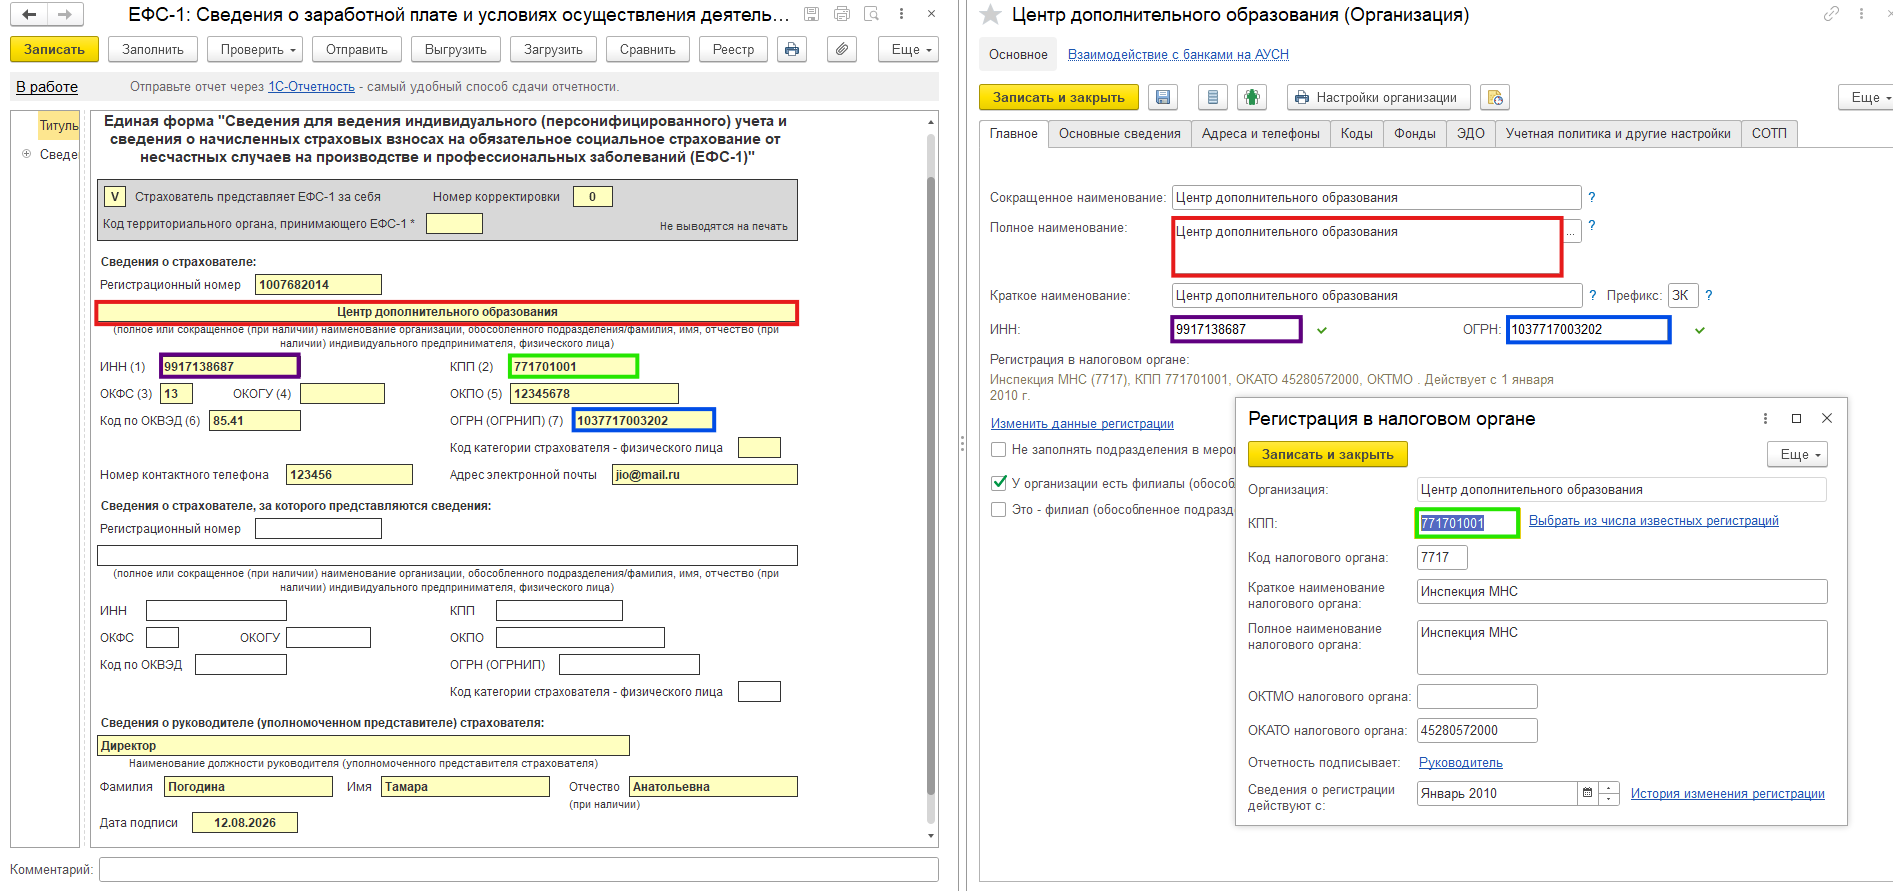Screen dimensions: 1893x891
Task: Open the Еще menu in organization toolbar
Action: [1866, 97]
